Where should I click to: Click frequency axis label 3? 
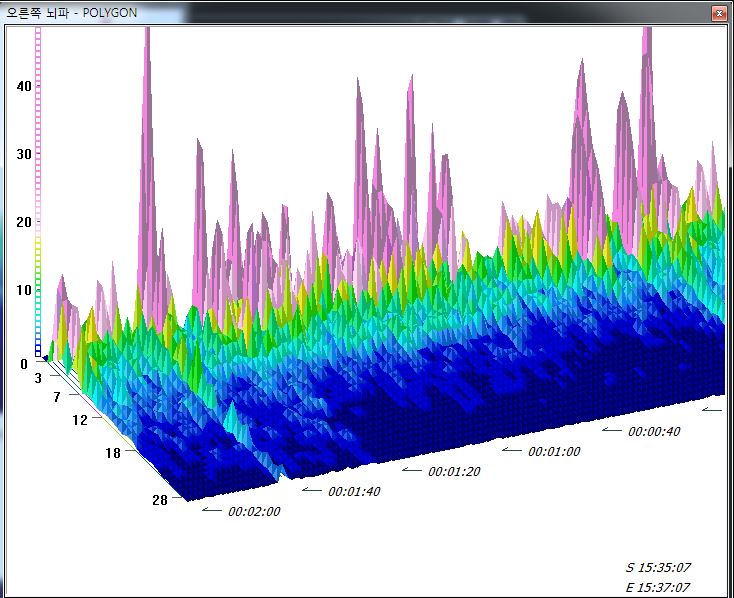[38, 377]
